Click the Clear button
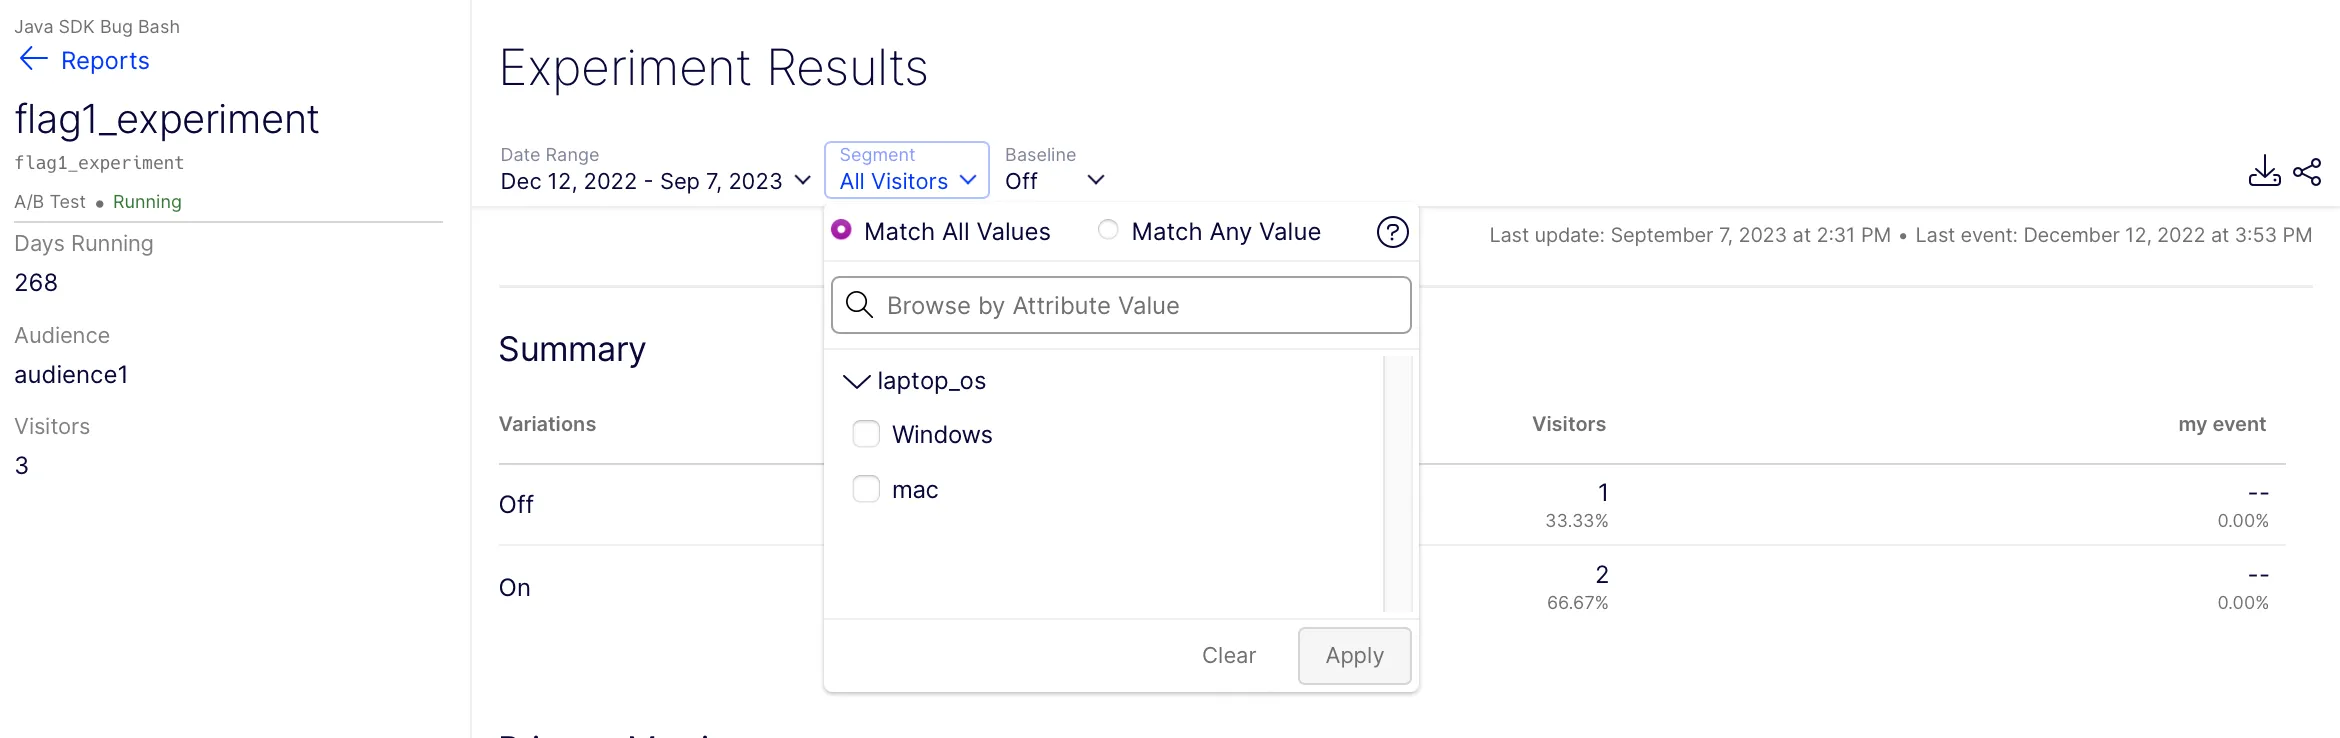Viewport: 2340px width, 738px height. pyautogui.click(x=1228, y=655)
